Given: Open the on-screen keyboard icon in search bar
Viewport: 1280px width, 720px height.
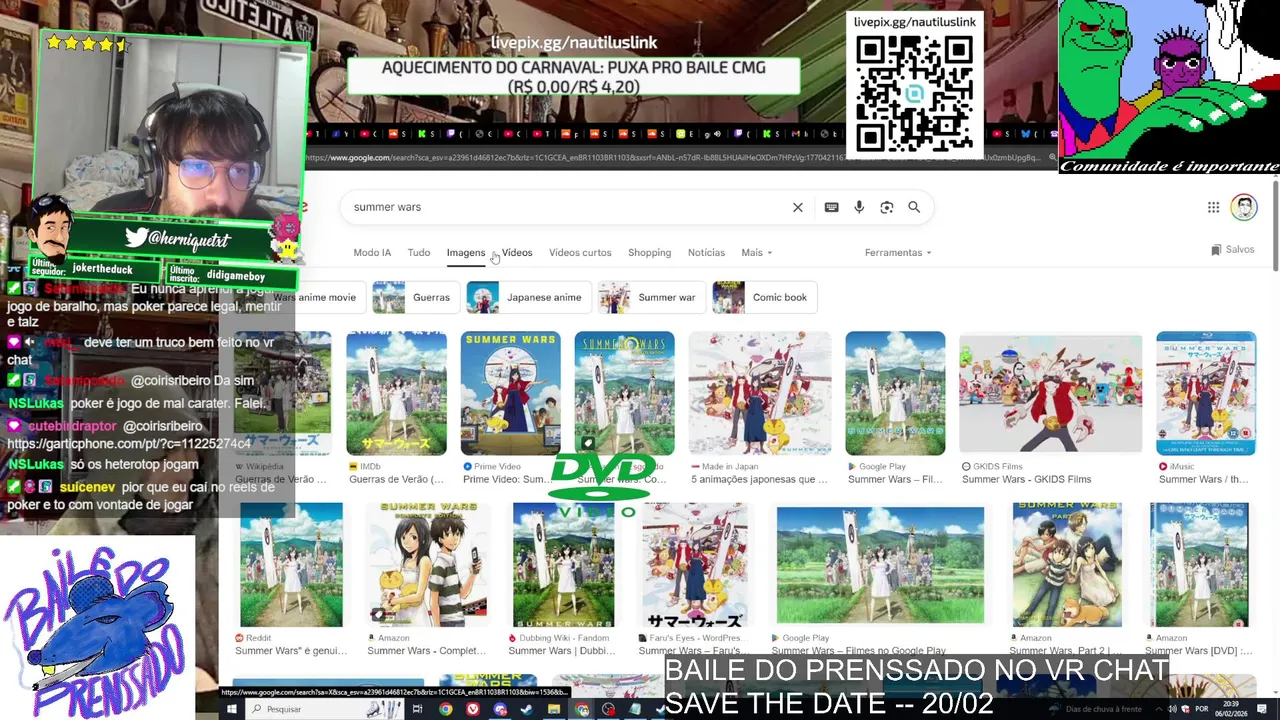Looking at the screenshot, I should pyautogui.click(x=831, y=207).
